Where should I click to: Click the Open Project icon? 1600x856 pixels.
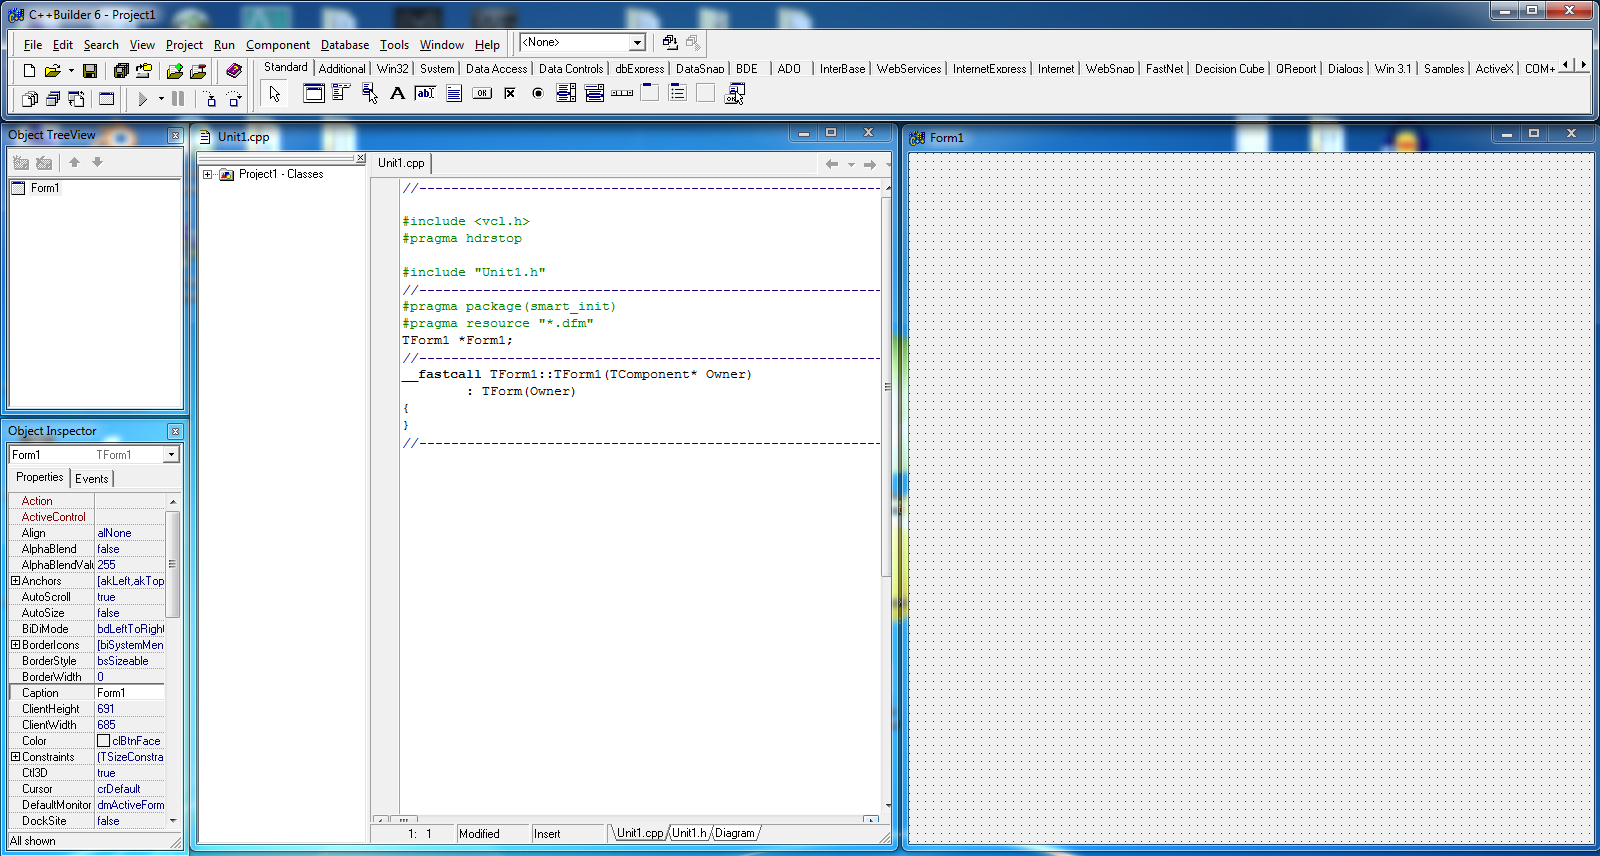[144, 71]
